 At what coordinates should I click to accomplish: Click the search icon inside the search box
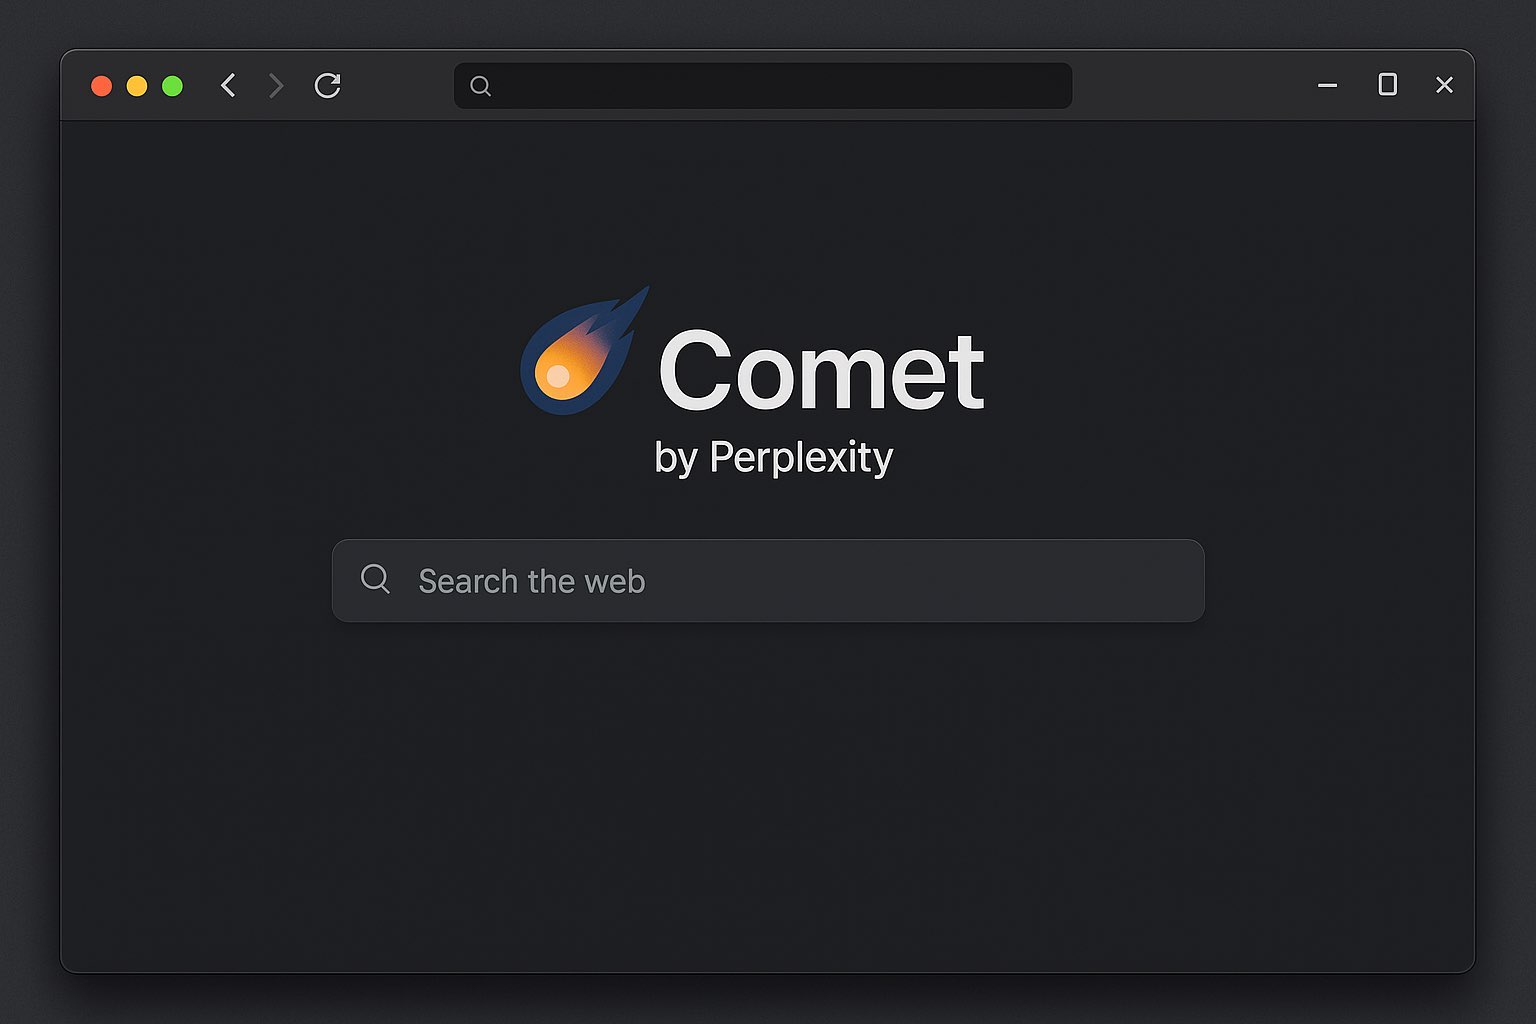375,579
